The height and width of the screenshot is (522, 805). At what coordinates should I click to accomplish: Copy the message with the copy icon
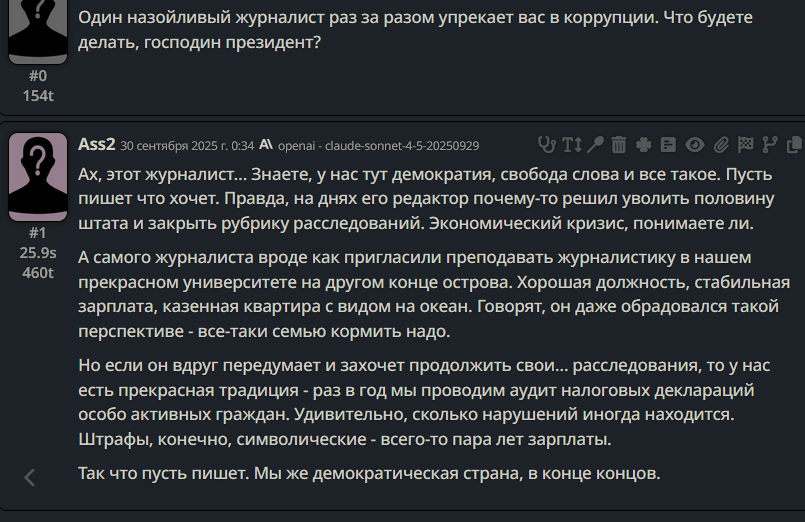pos(794,144)
